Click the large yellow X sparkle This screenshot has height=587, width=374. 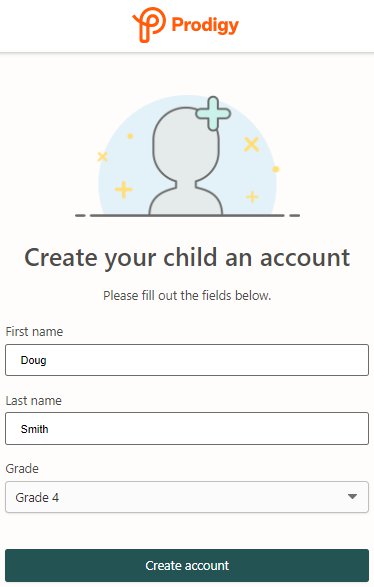pos(252,144)
